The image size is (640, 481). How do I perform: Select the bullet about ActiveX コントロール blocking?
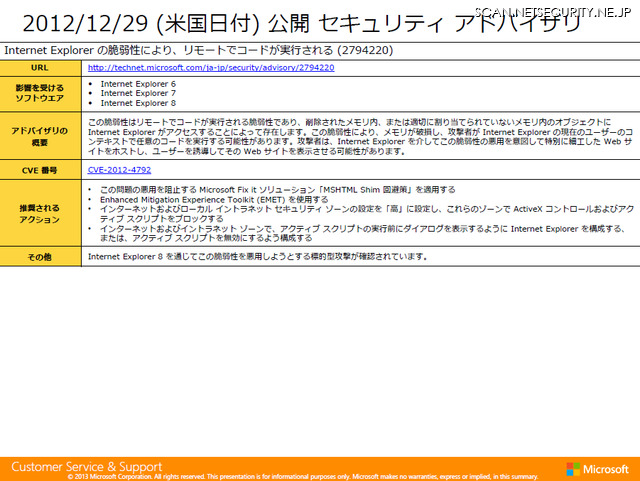[x=367, y=214]
